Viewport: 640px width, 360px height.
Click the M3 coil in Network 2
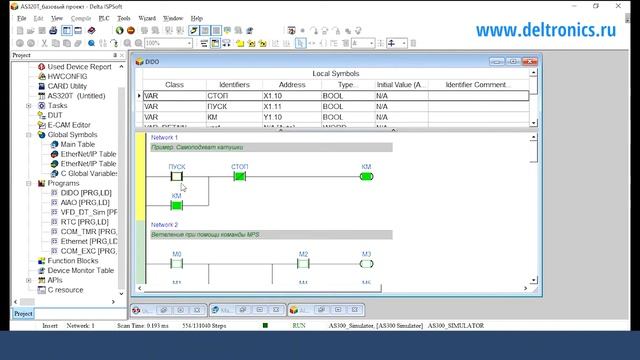366,264
